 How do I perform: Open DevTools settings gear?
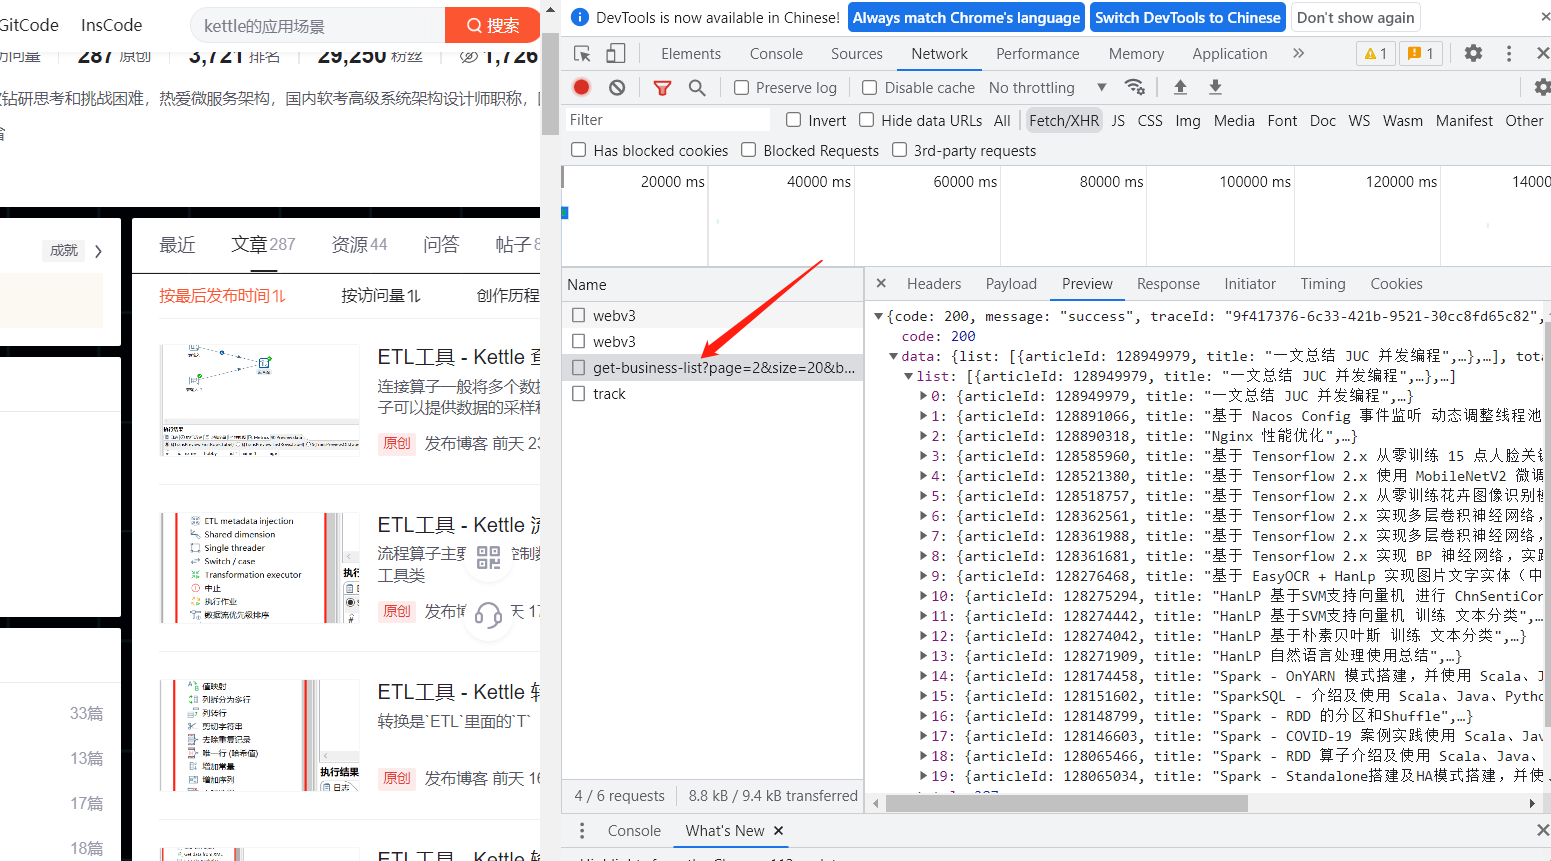[x=1473, y=53]
